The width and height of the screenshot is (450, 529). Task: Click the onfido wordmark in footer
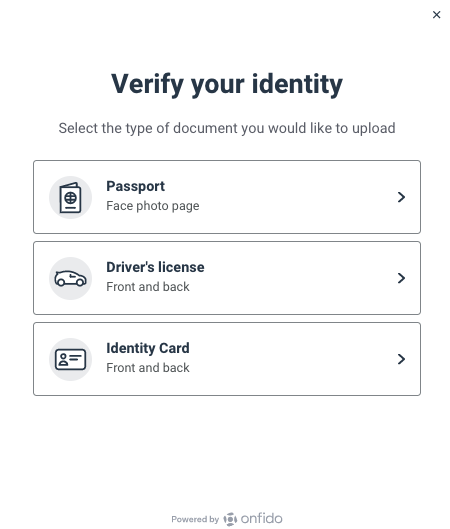point(261,518)
